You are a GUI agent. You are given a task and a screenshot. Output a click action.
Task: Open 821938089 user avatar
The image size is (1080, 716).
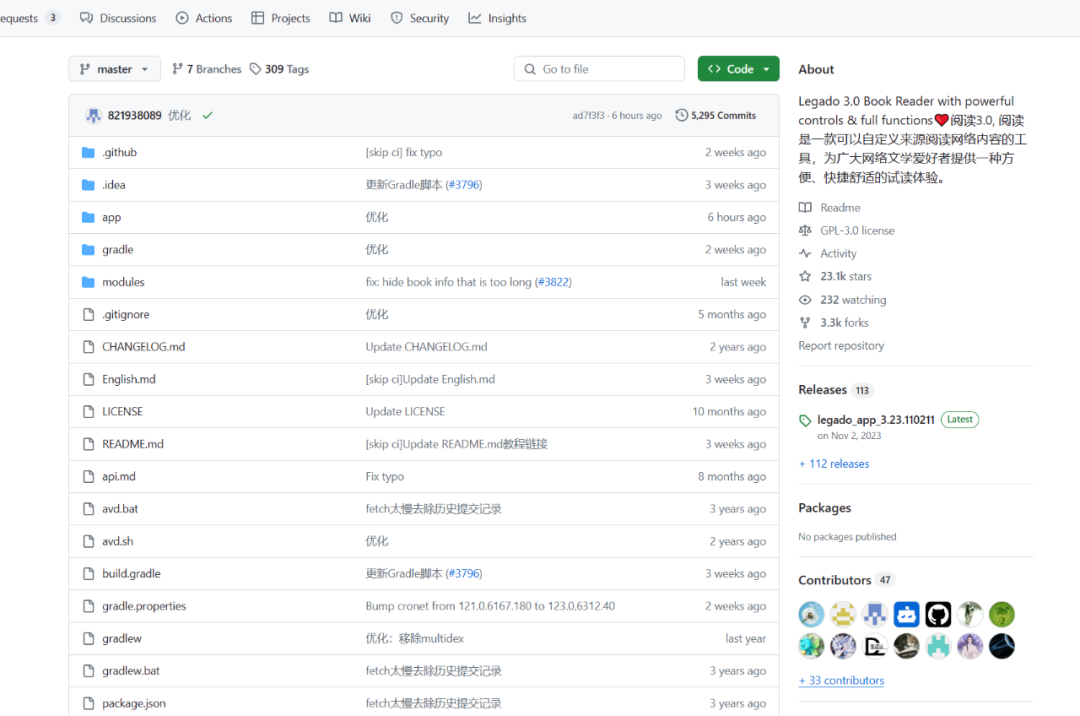93,116
